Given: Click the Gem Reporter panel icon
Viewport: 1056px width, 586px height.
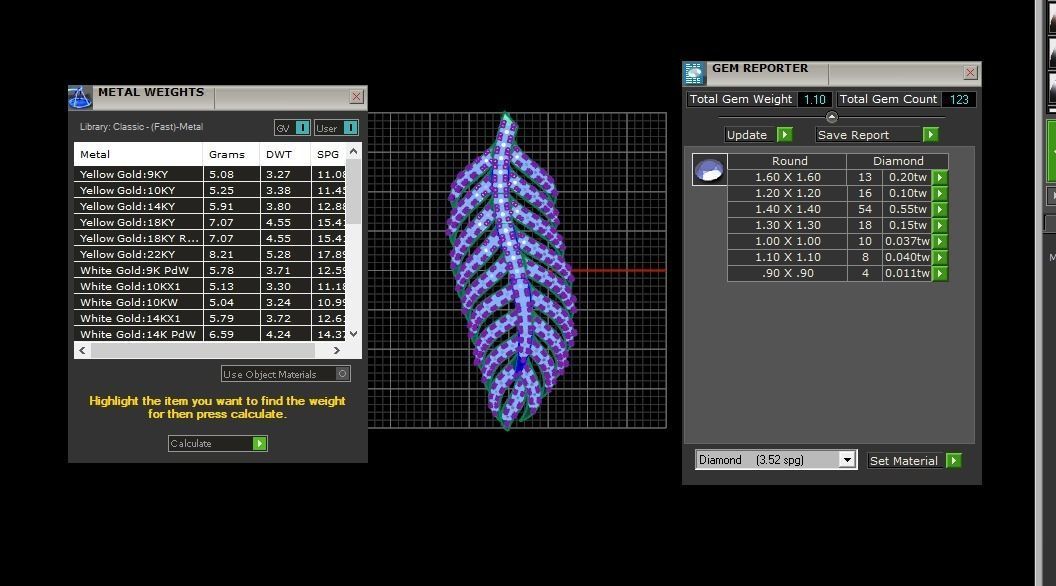Looking at the screenshot, I should [694, 73].
